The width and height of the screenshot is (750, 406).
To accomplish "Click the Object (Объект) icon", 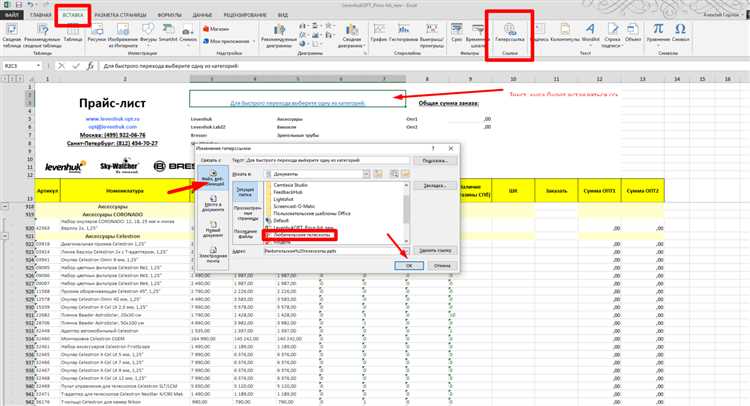I will point(632,30).
